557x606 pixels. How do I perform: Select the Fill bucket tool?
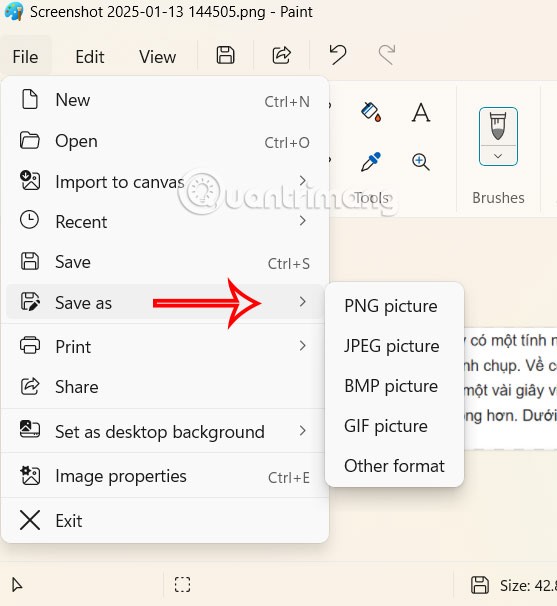tap(371, 112)
